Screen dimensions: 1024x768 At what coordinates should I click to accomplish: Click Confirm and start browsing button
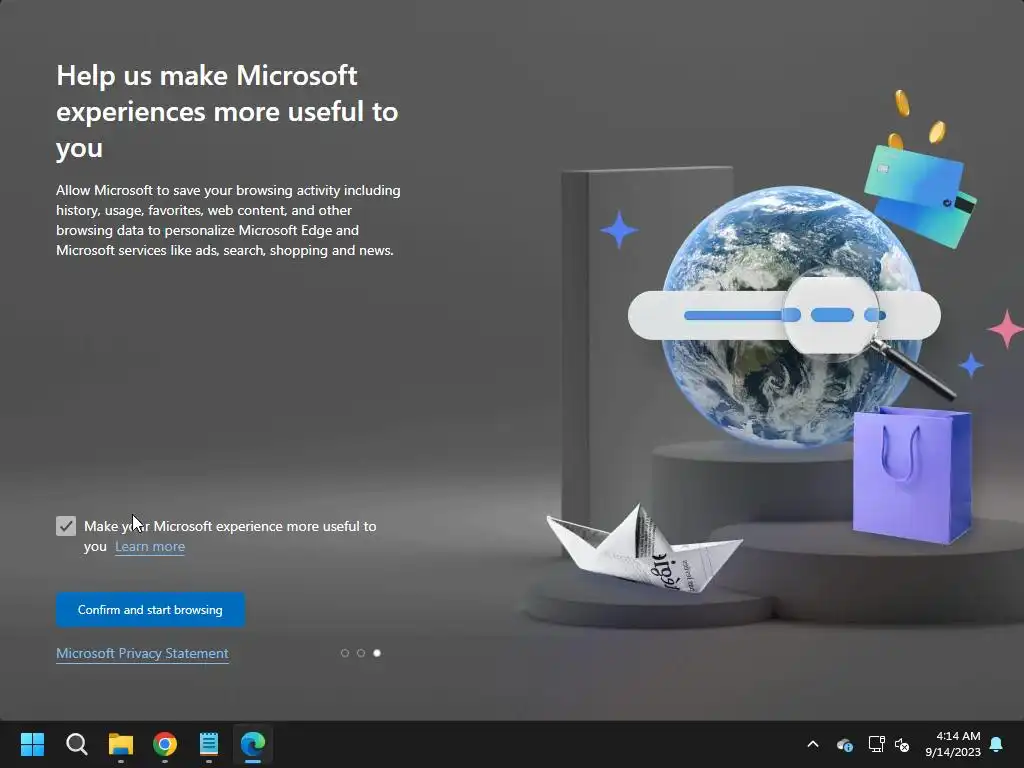pos(150,609)
